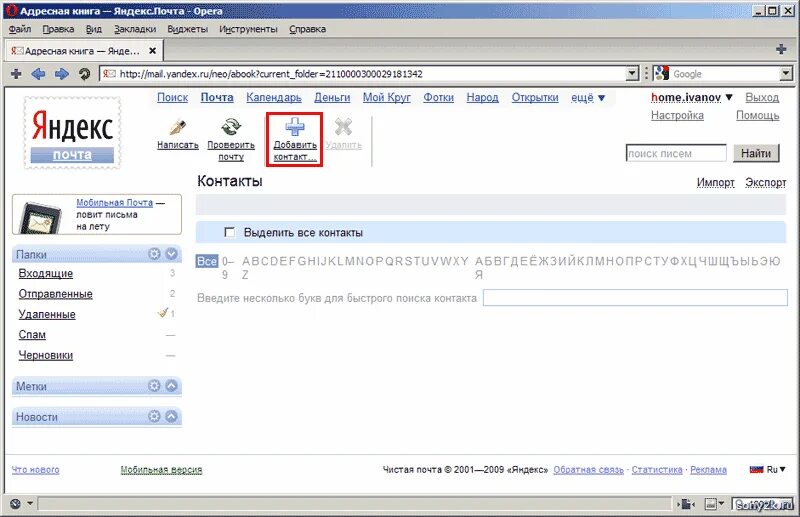
Task: Click the Мобильная Почта banner link
Action: (x=114, y=203)
